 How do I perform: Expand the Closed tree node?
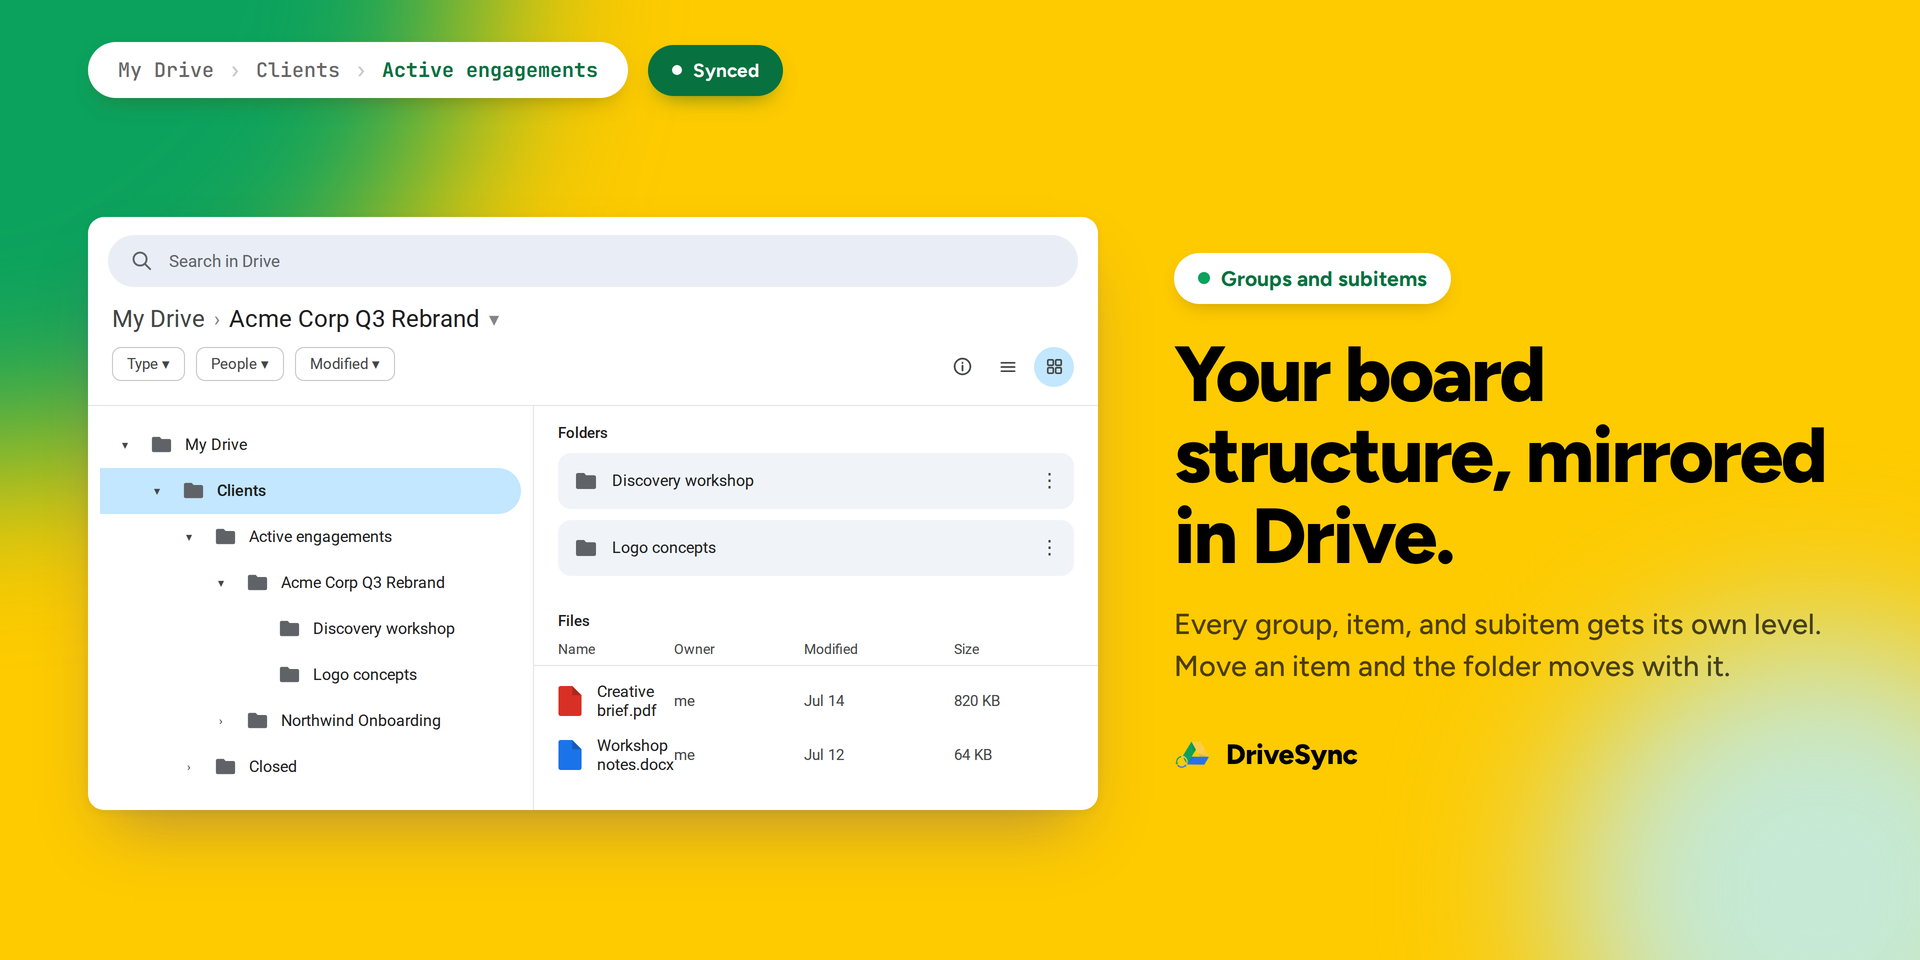189,767
